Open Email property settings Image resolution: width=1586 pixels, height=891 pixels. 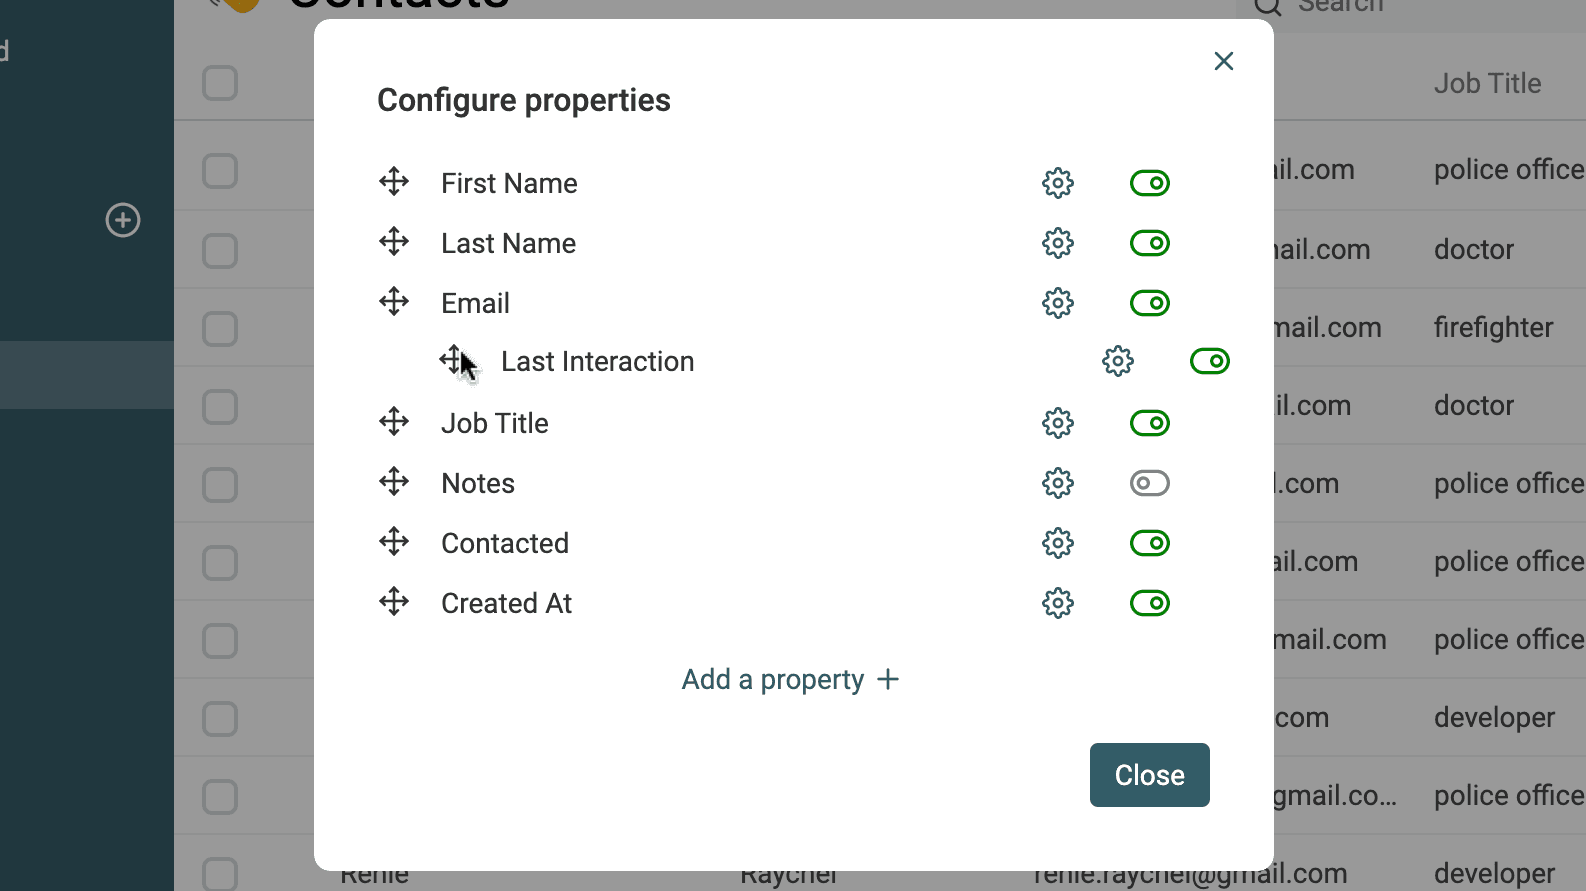[x=1057, y=303]
